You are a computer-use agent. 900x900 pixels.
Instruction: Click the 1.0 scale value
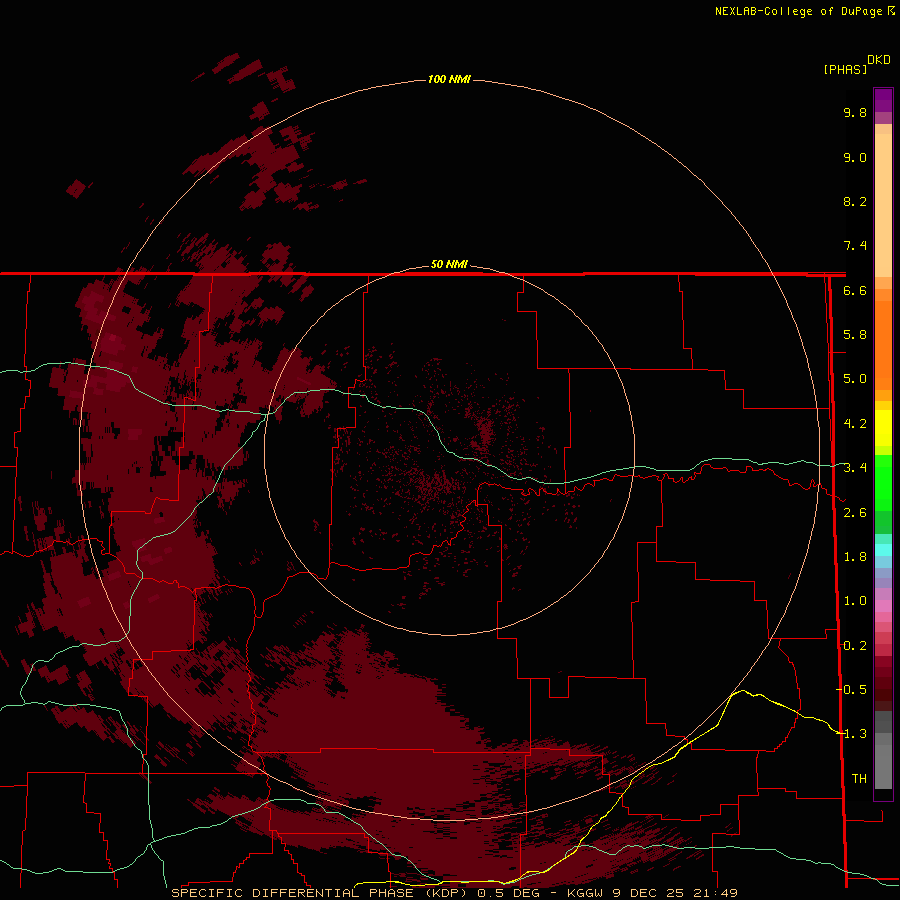click(855, 601)
